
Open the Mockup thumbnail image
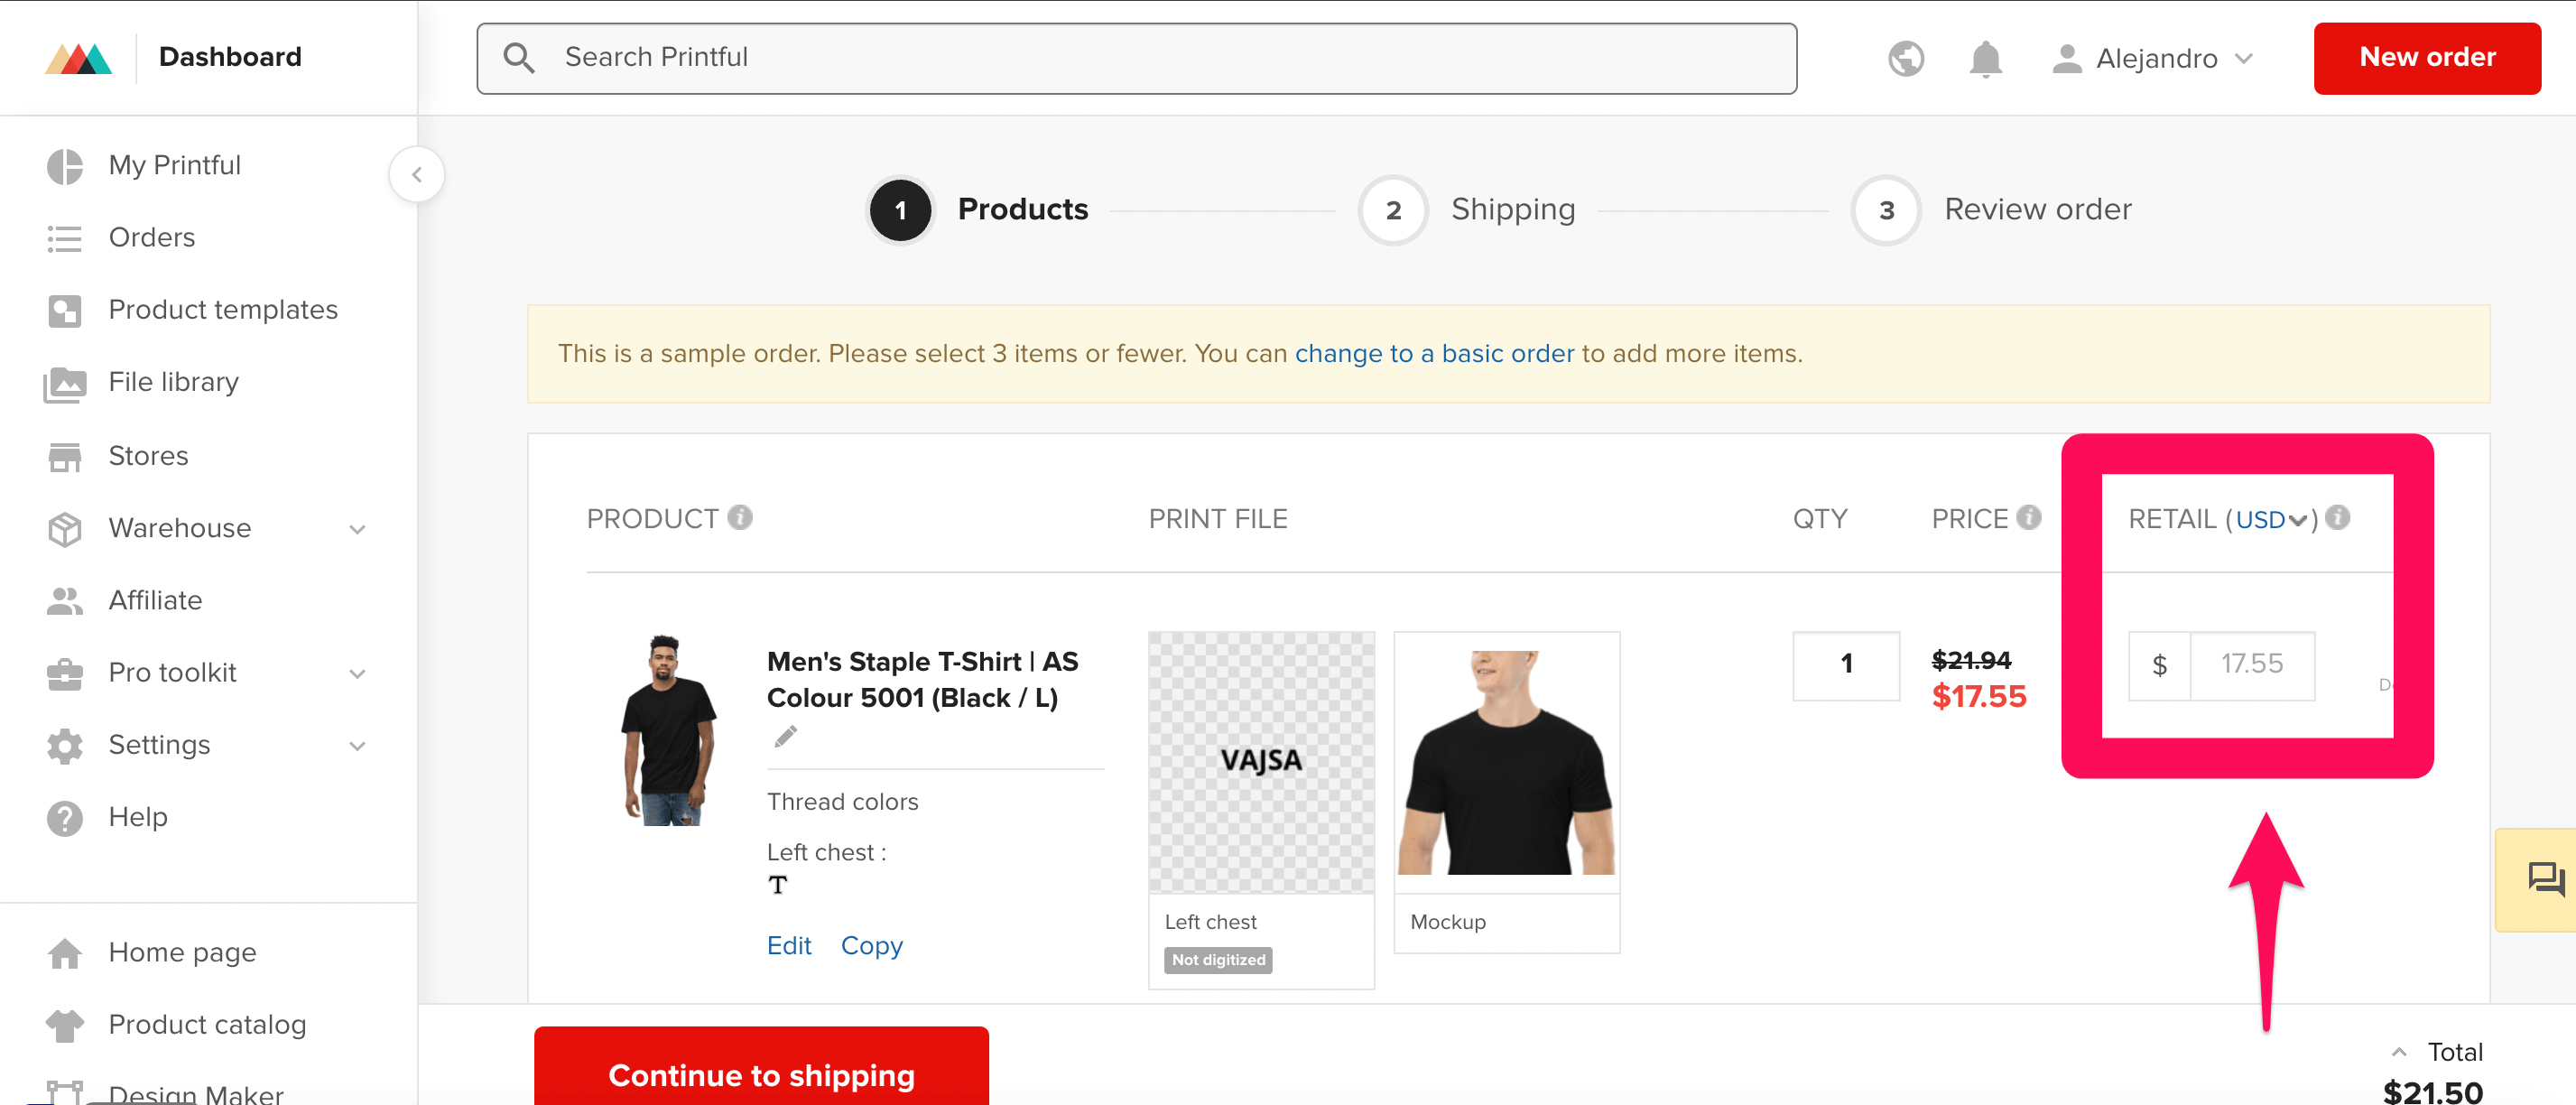point(1506,762)
